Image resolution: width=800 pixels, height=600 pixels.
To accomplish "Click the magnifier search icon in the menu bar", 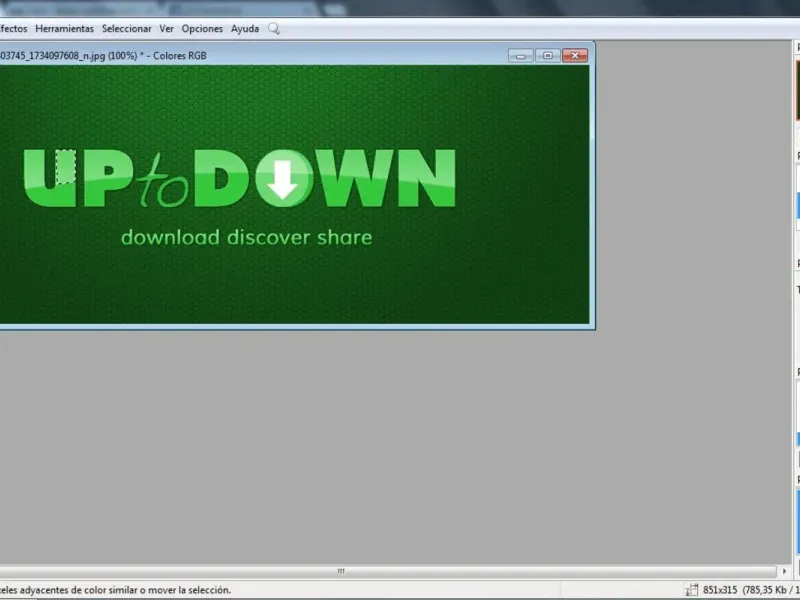I will coord(274,29).
